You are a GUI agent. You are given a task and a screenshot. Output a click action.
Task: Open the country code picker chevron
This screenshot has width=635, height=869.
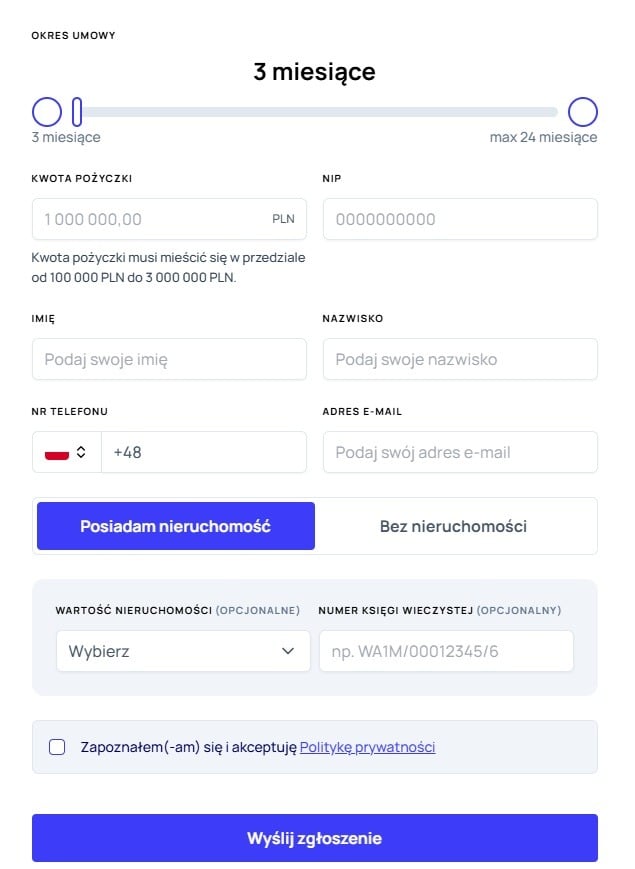pos(83,452)
